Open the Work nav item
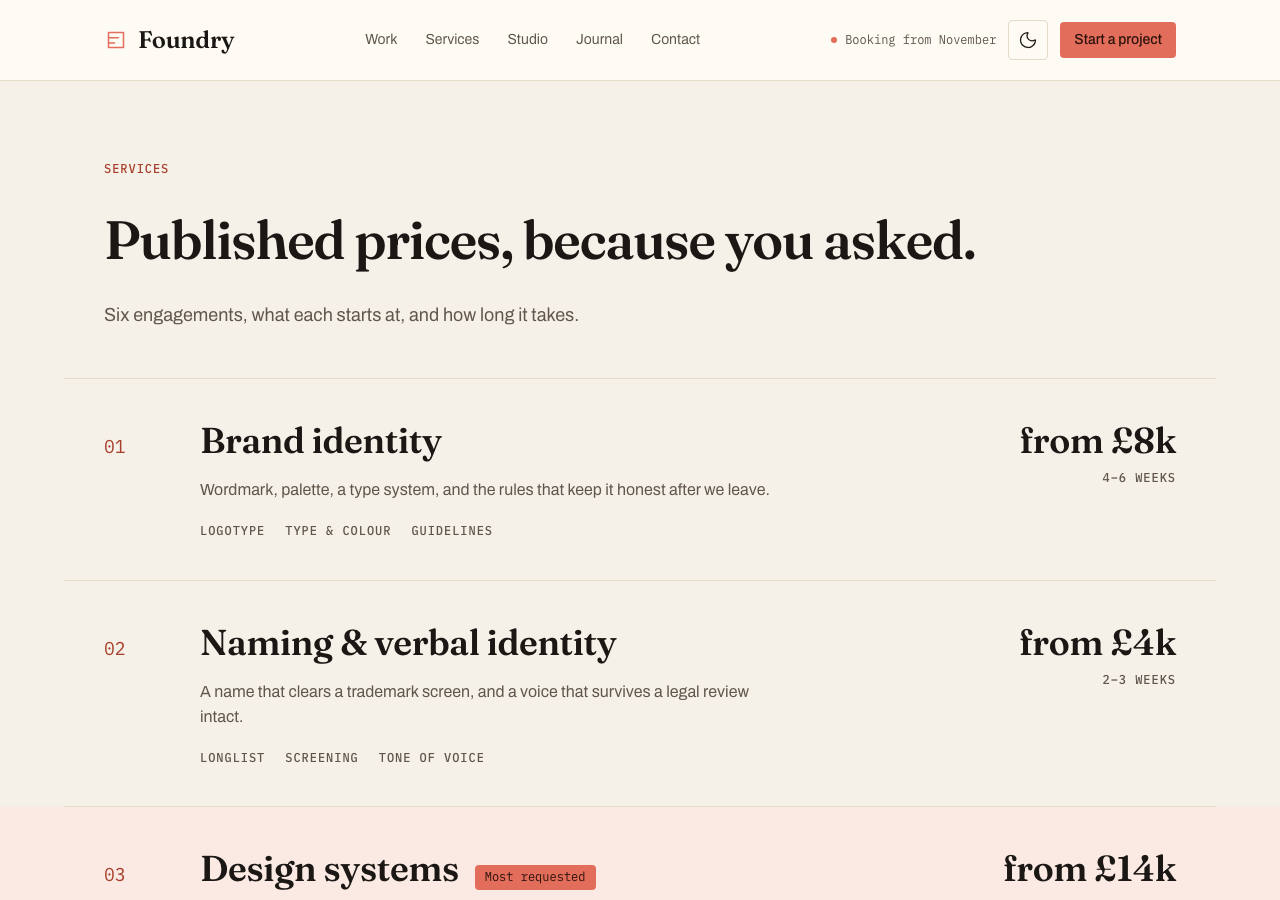This screenshot has height=900, width=1280. click(381, 40)
